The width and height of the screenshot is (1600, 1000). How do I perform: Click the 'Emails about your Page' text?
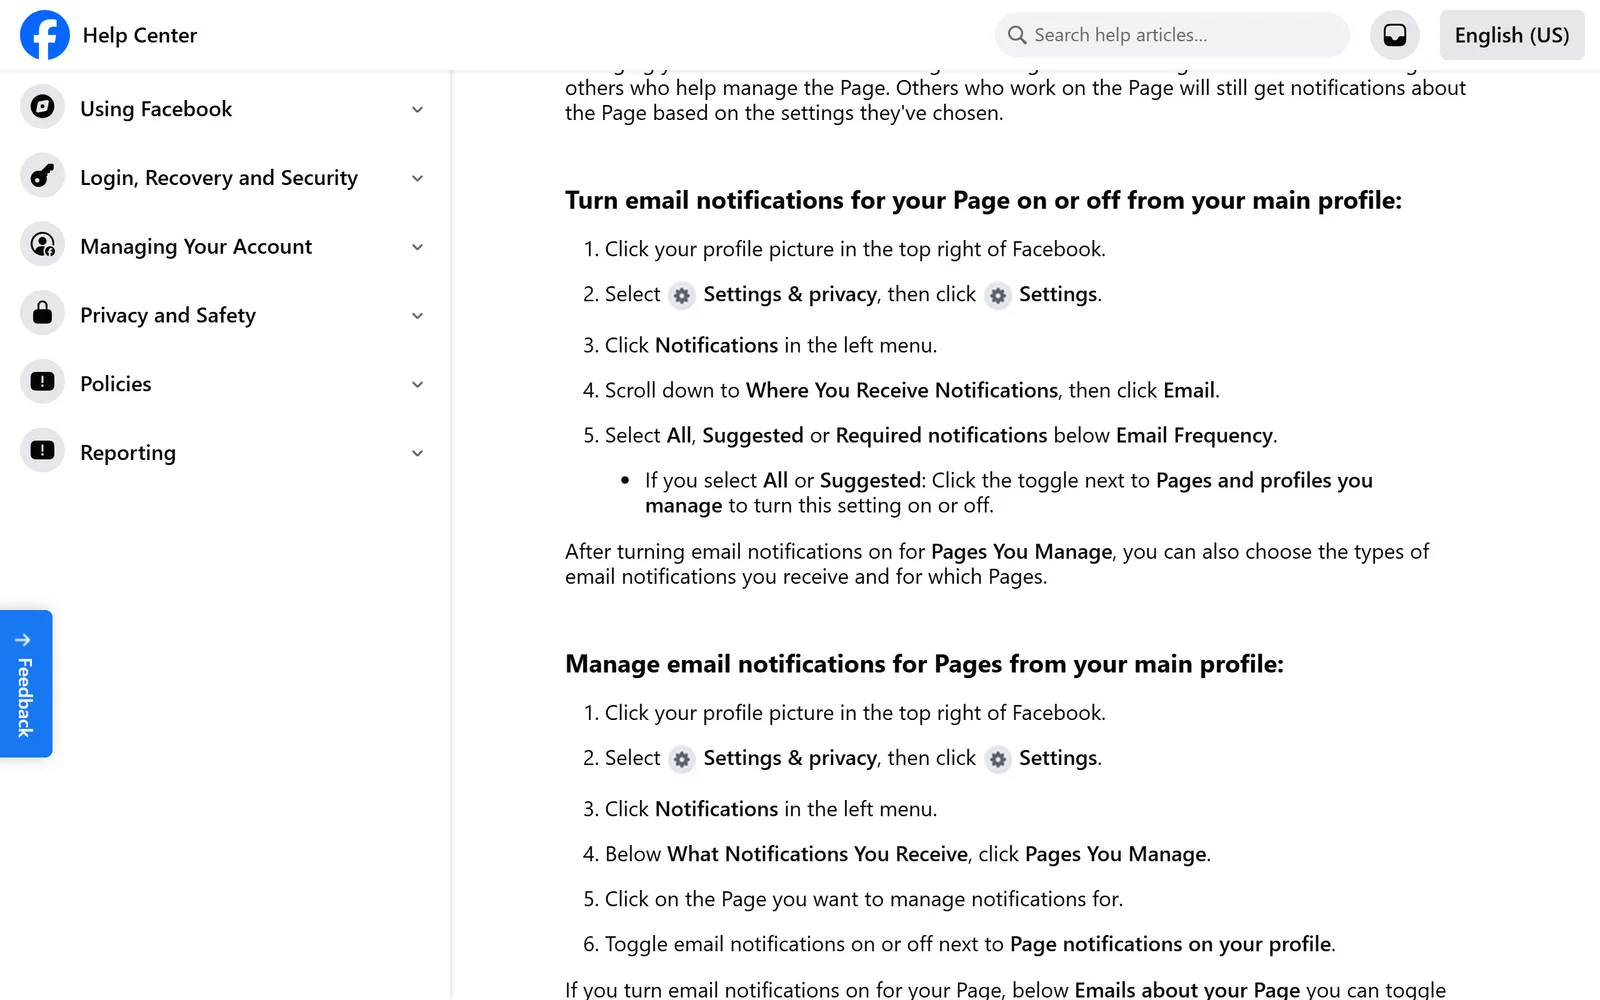click(1187, 989)
